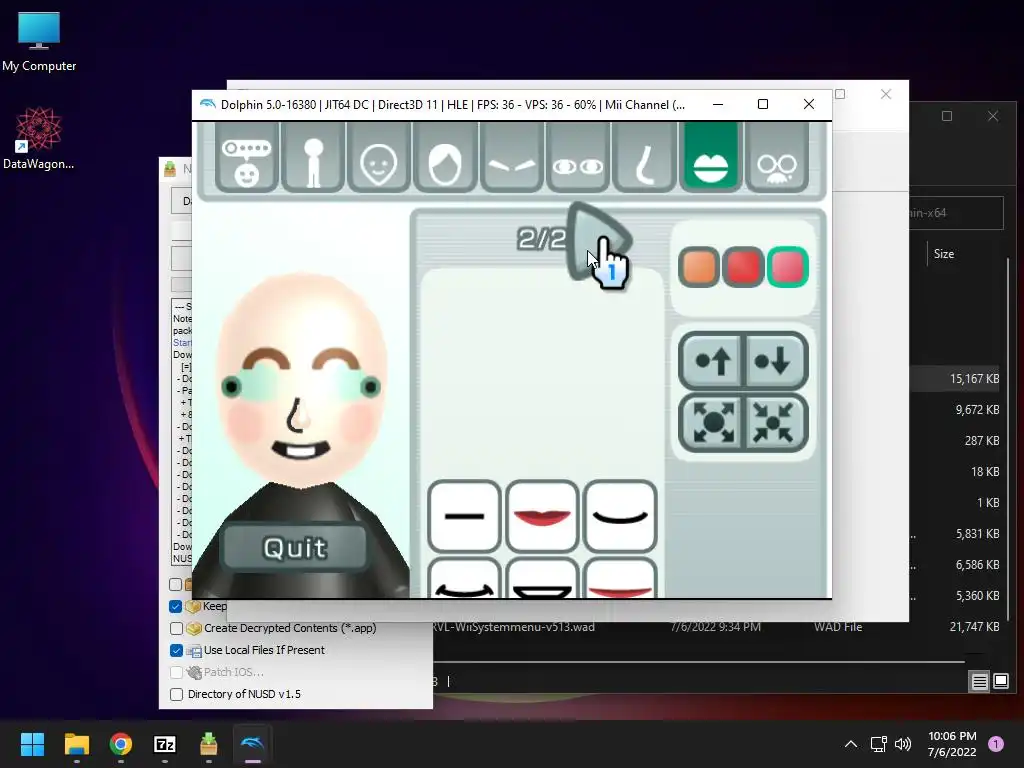Viewport: 1024px width, 768px height.
Task: Choose the straight line mouth
Action: pyautogui.click(x=464, y=516)
